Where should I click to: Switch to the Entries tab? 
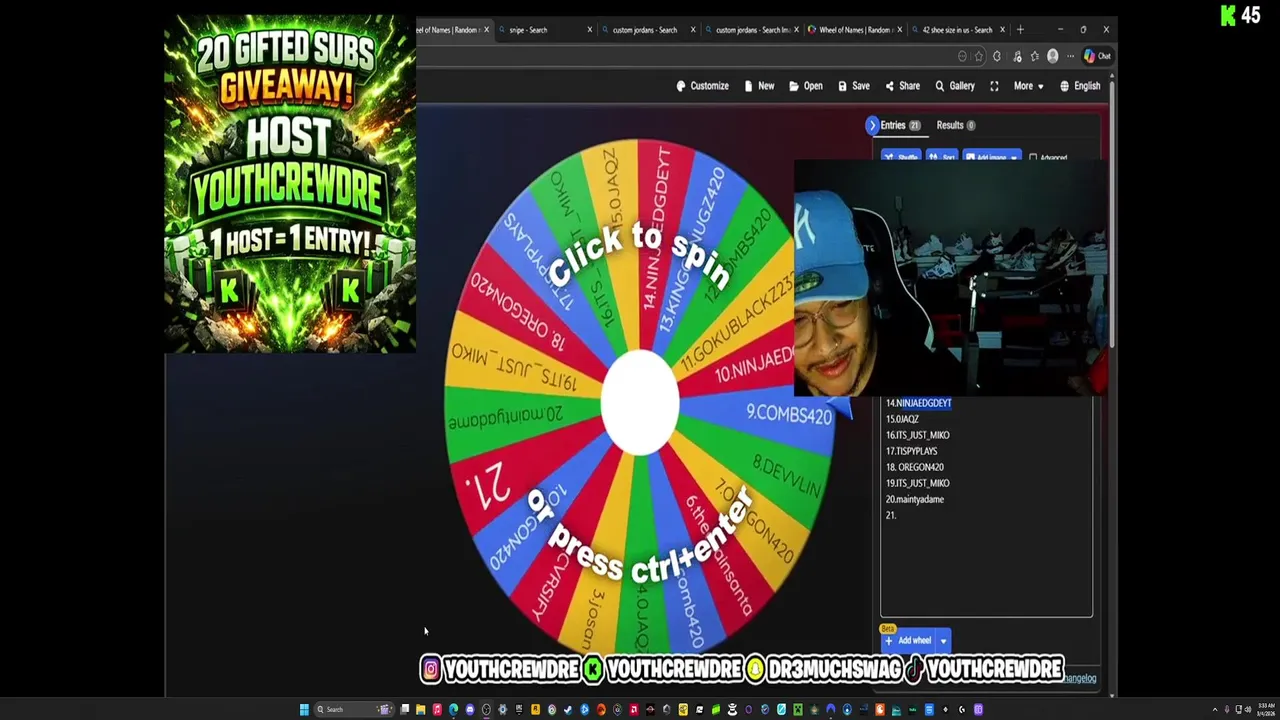[900, 125]
